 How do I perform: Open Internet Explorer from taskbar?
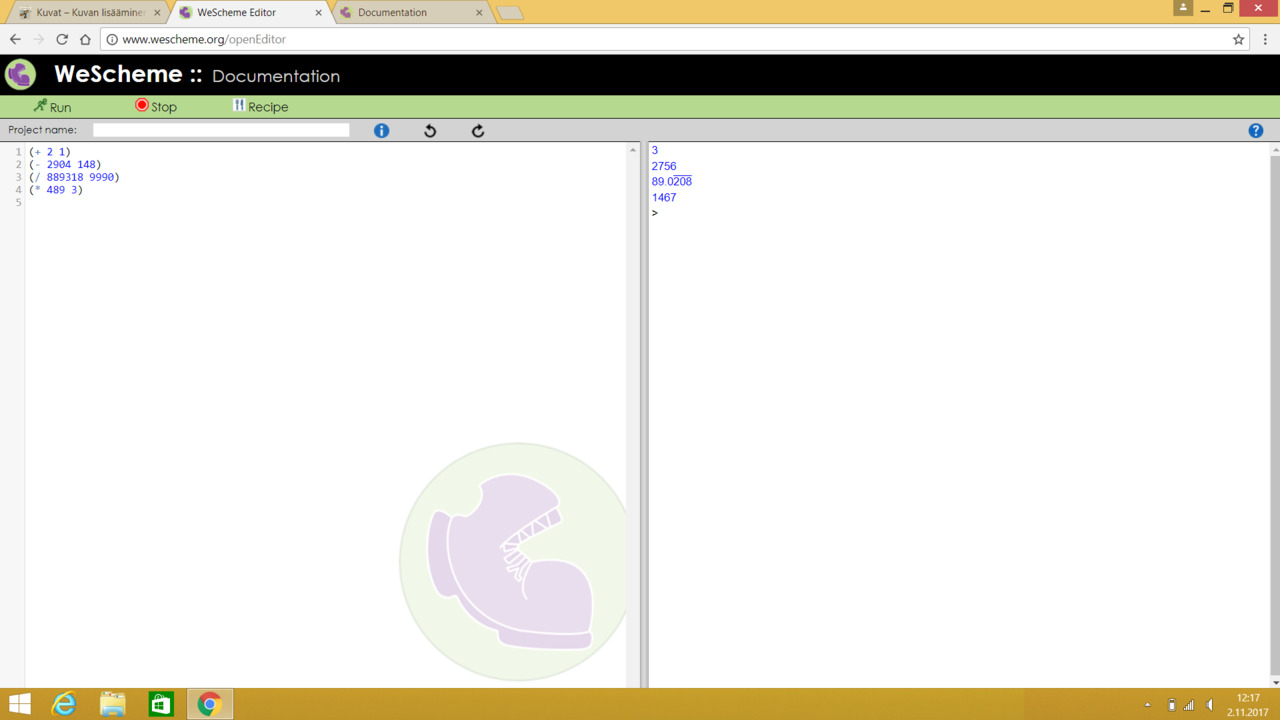pyautogui.click(x=64, y=704)
